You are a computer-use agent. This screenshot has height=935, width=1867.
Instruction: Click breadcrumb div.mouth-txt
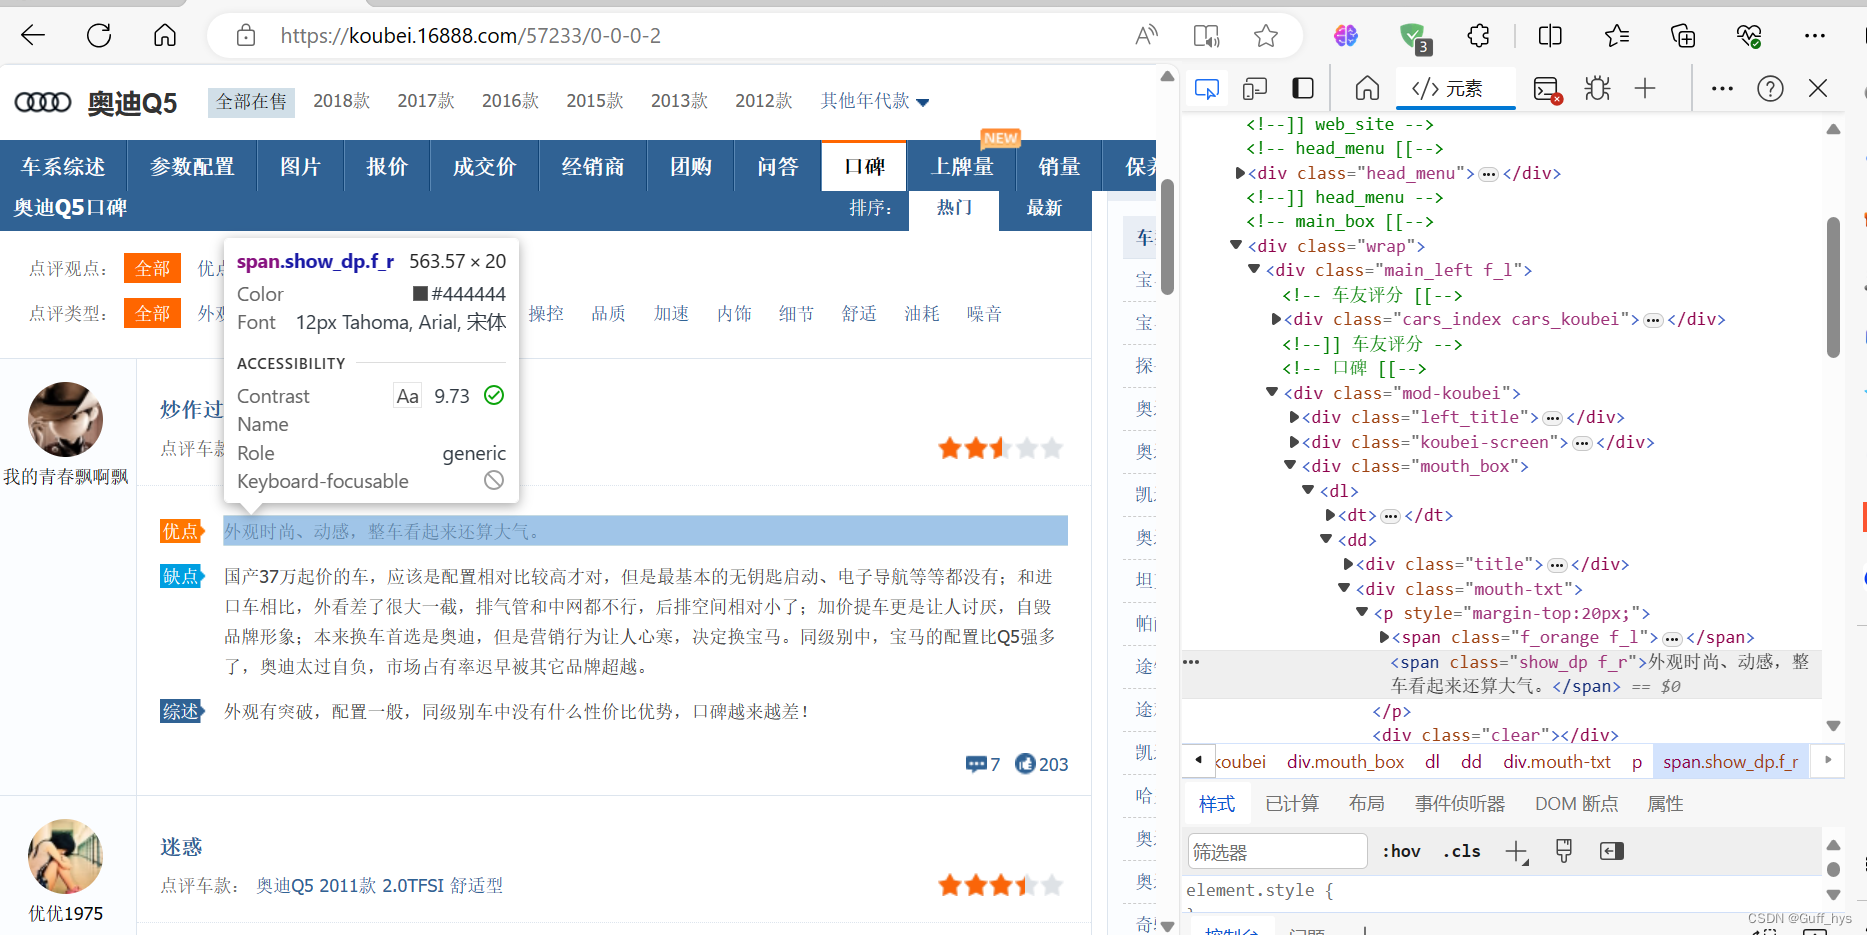pos(1557,762)
